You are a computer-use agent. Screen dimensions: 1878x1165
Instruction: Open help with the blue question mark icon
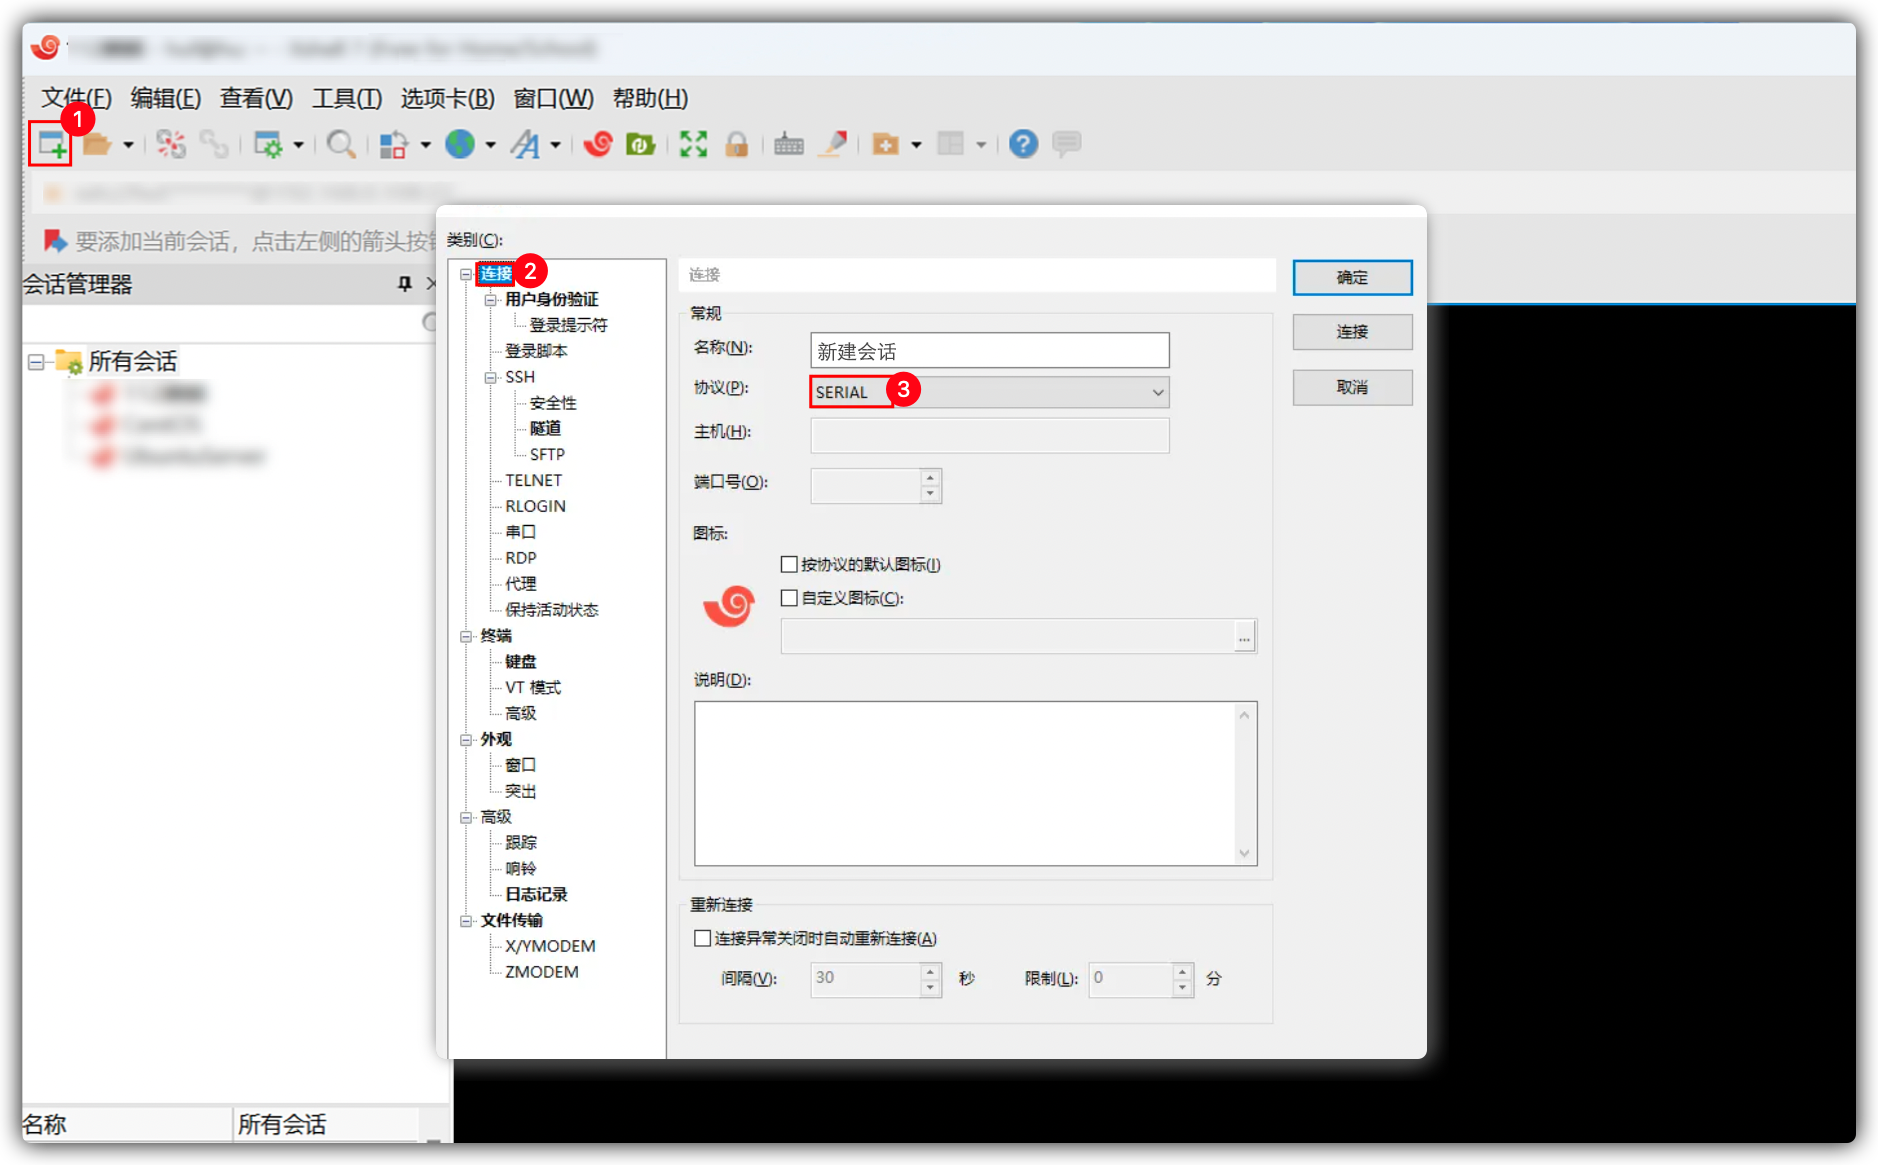tap(1023, 145)
